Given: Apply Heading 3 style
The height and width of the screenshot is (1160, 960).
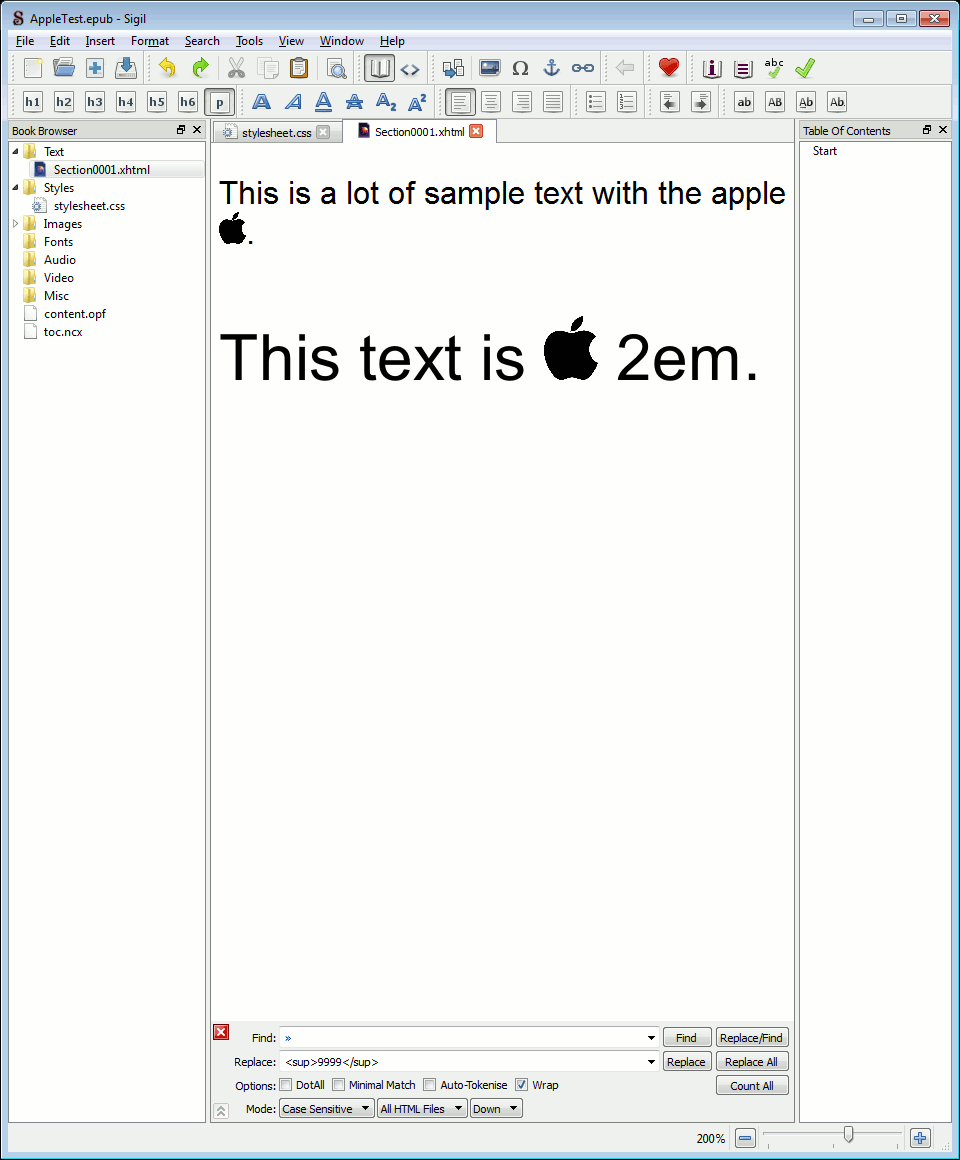Looking at the screenshot, I should point(95,102).
